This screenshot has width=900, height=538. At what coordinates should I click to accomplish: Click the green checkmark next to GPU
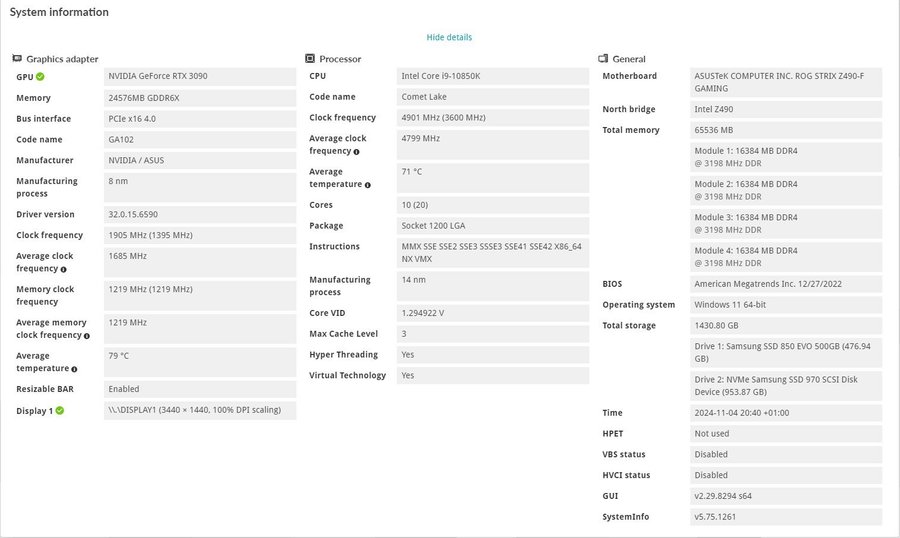click(x=41, y=77)
